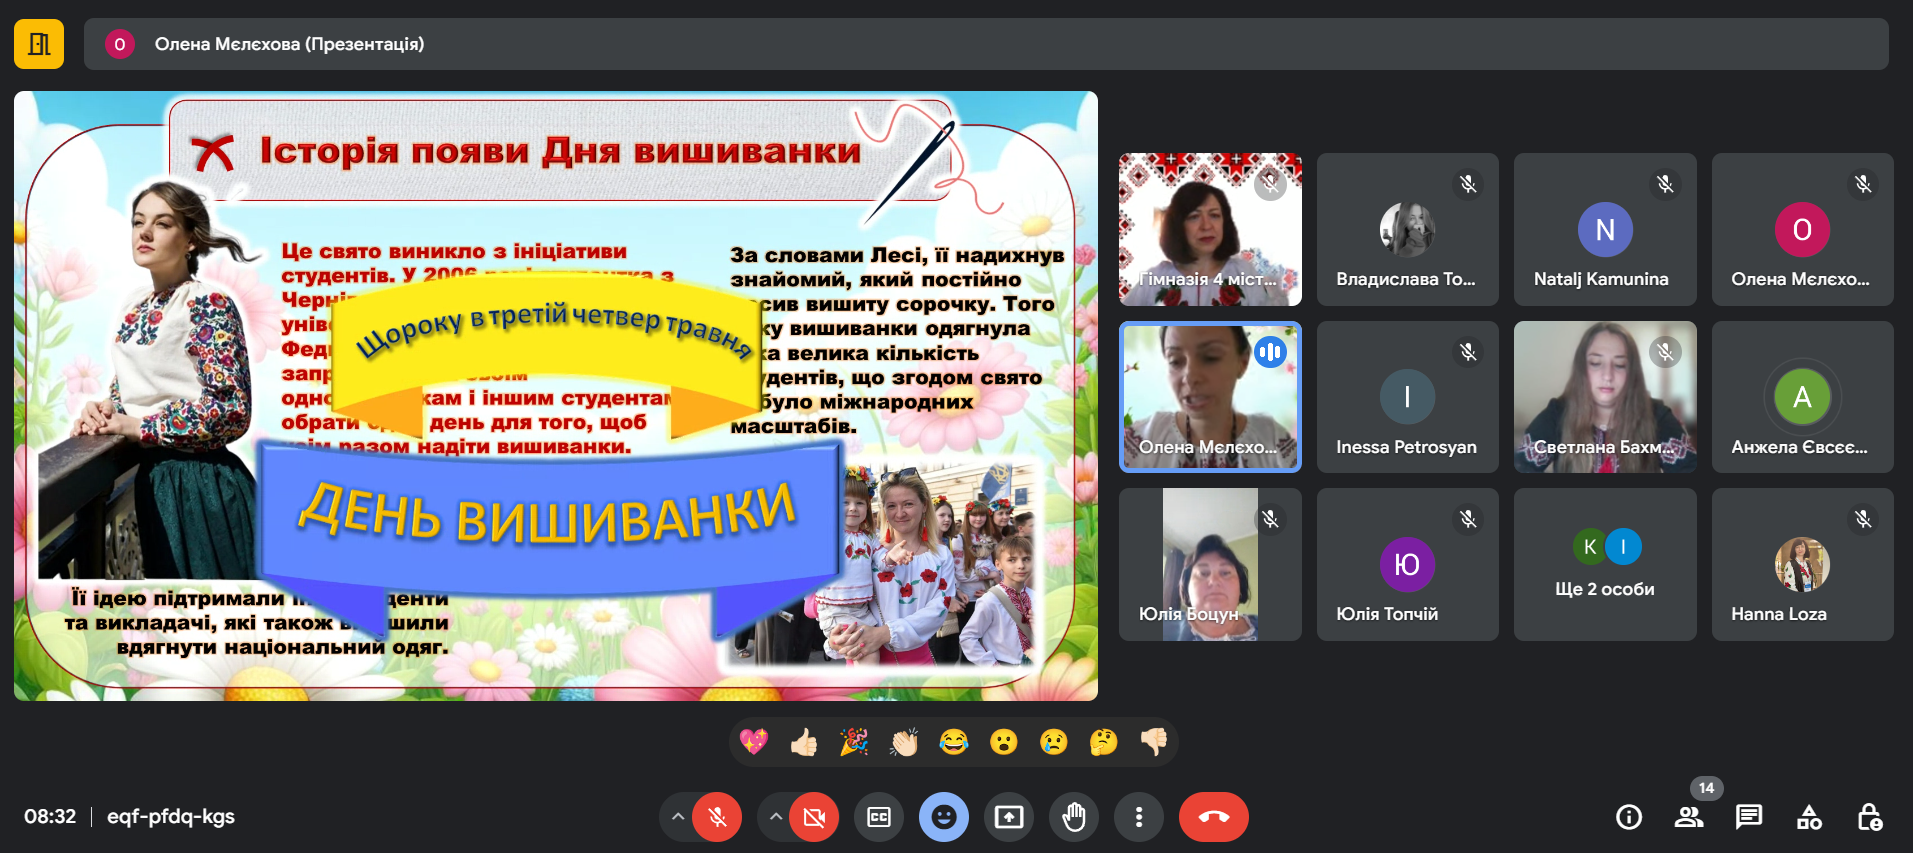
Task: Toggle the emoji reactions bar button
Action: (943, 817)
